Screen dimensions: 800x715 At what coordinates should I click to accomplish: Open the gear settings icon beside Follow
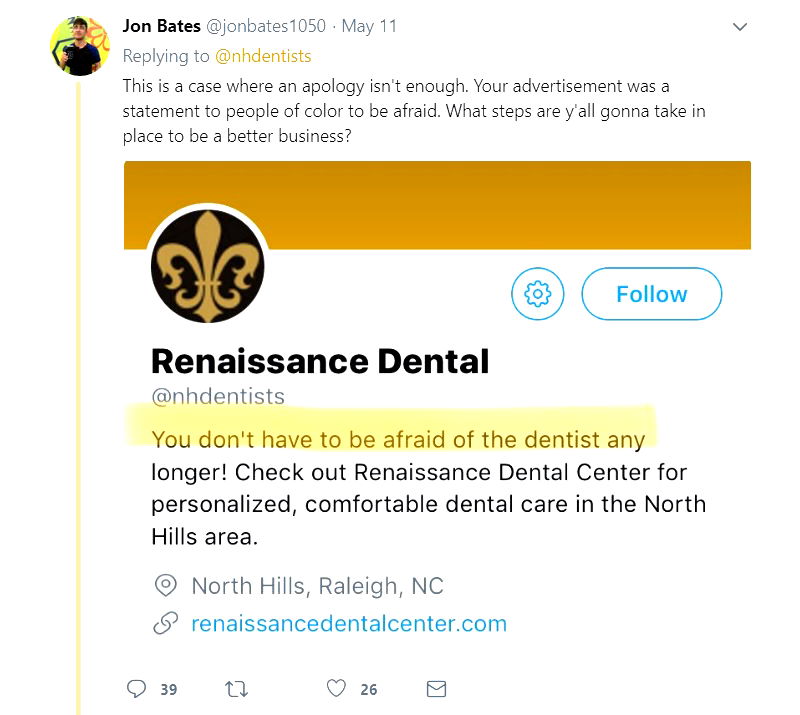pos(538,293)
